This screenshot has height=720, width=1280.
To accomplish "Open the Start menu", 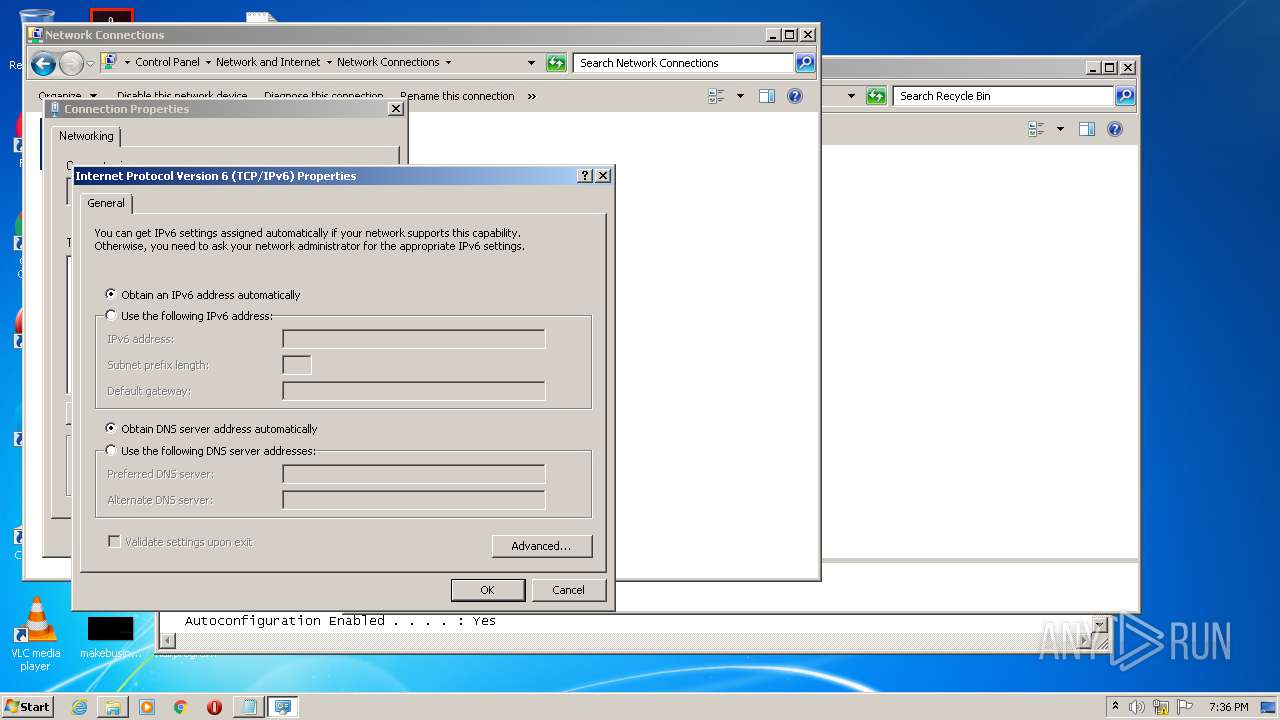I will 27,706.
